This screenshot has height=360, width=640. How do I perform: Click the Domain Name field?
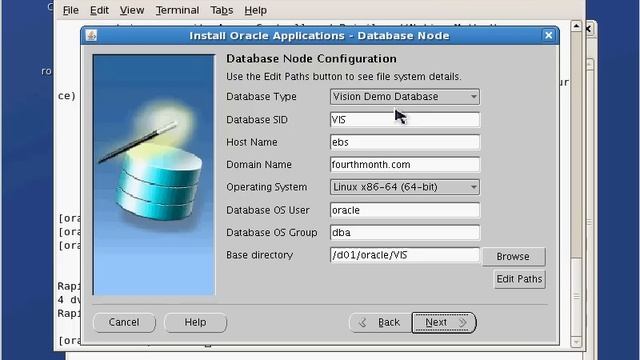(x=405, y=164)
